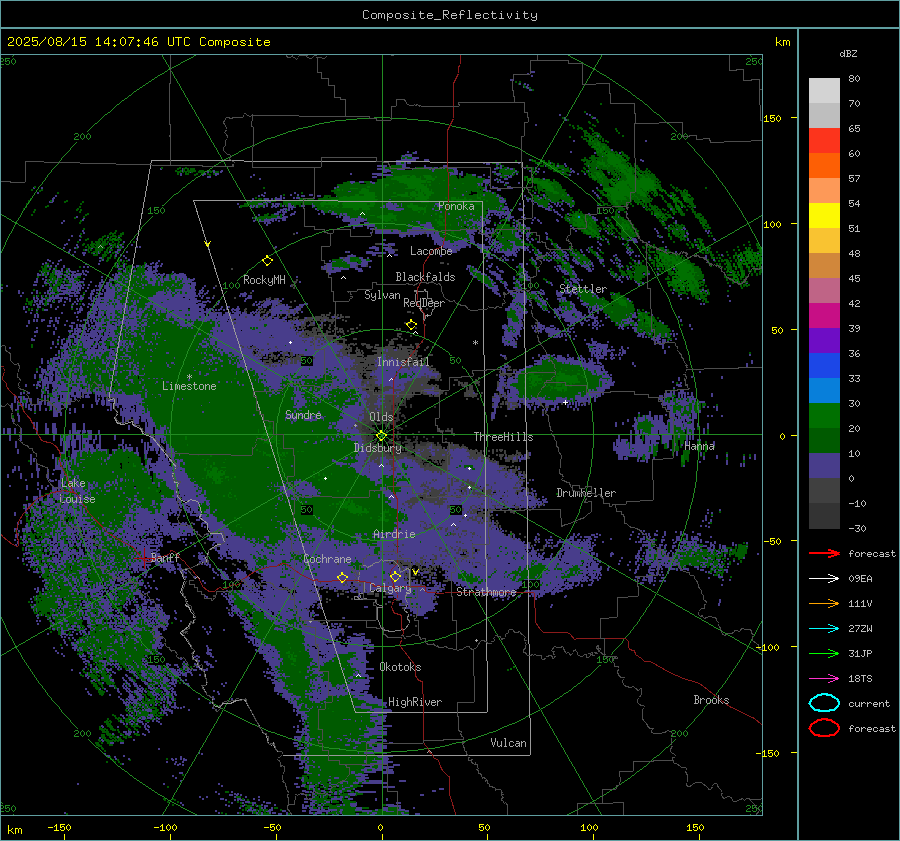The width and height of the screenshot is (900, 841).
Task: Click the 27ZW legend label
Action: coord(860,629)
